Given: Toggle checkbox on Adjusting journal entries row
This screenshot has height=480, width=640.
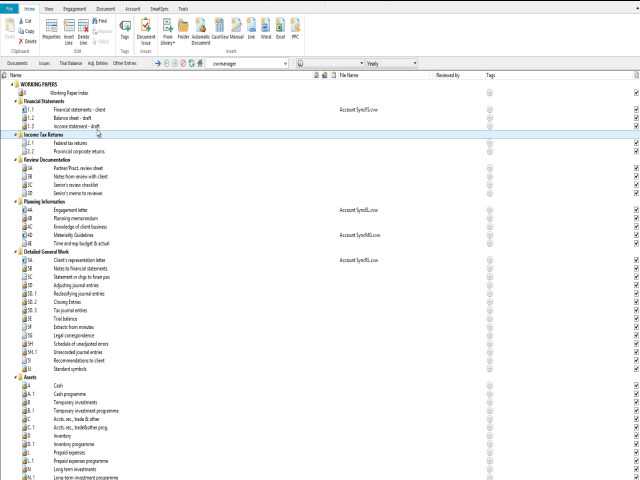Looking at the screenshot, I should point(636,285).
